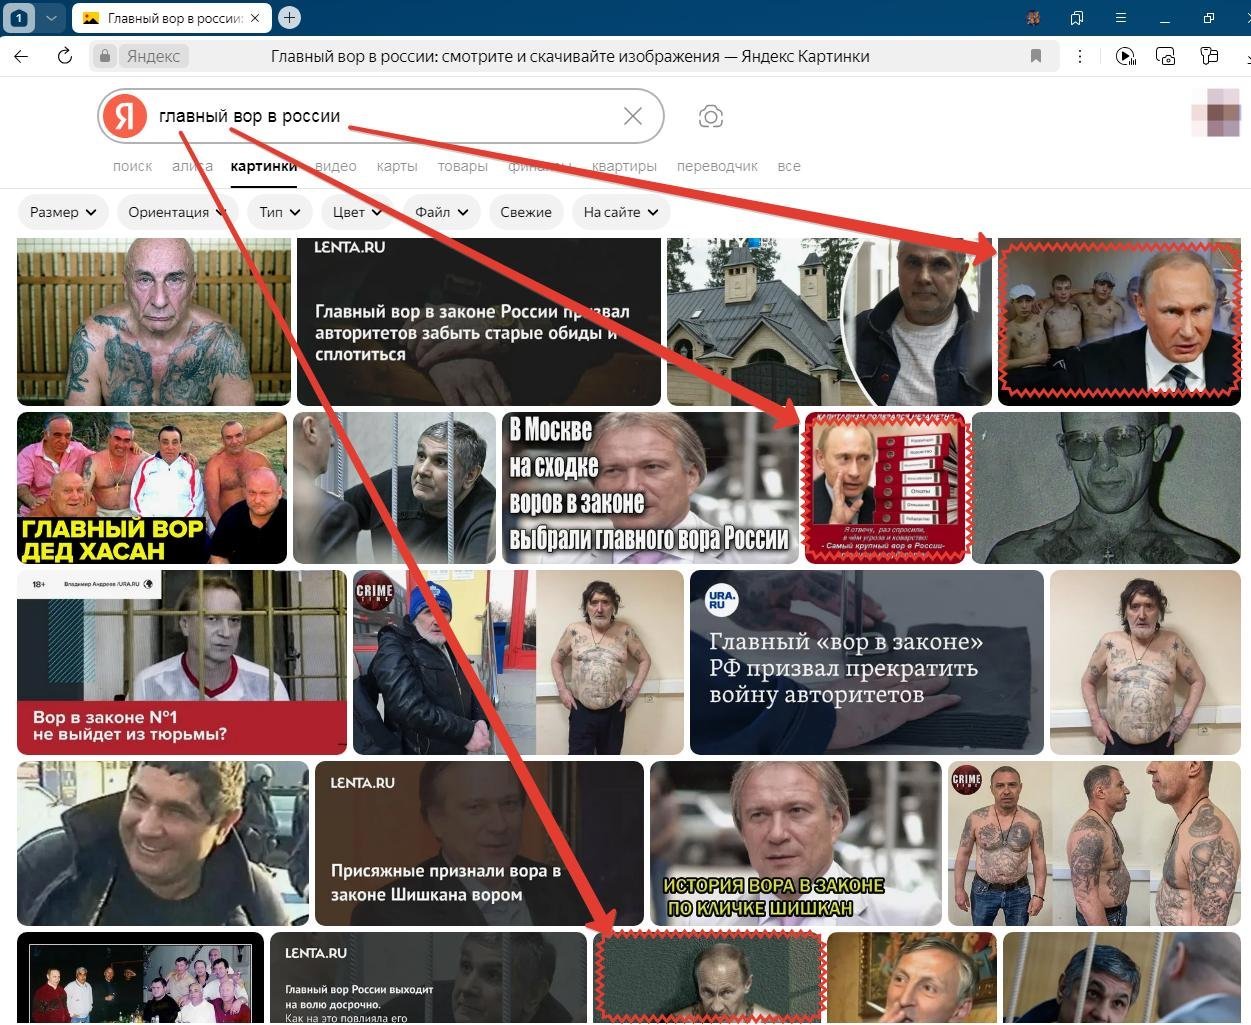
Task: Open the На сайте filter dropdown
Action: pyautogui.click(x=620, y=212)
